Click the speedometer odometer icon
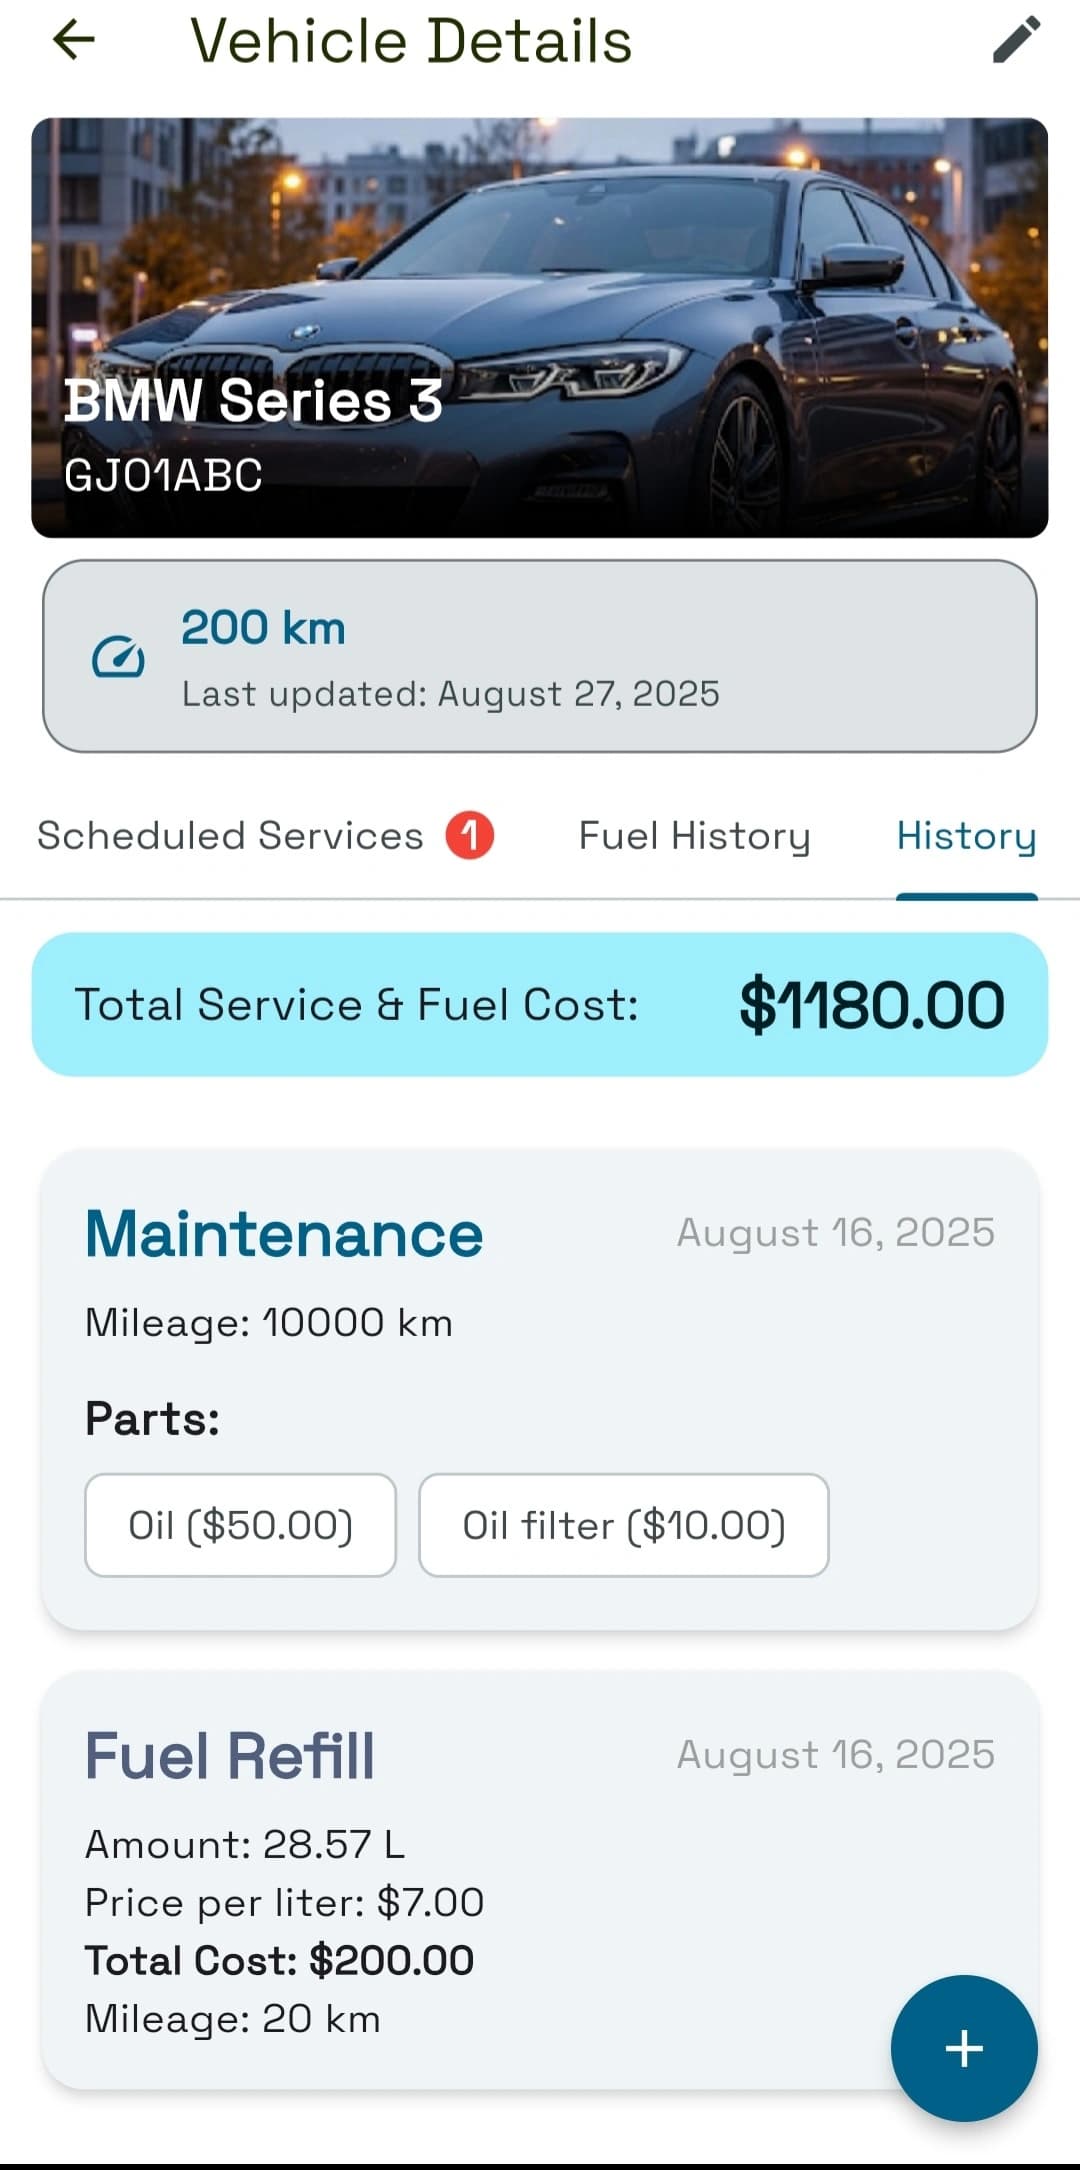The width and height of the screenshot is (1080, 2170). [x=118, y=658]
